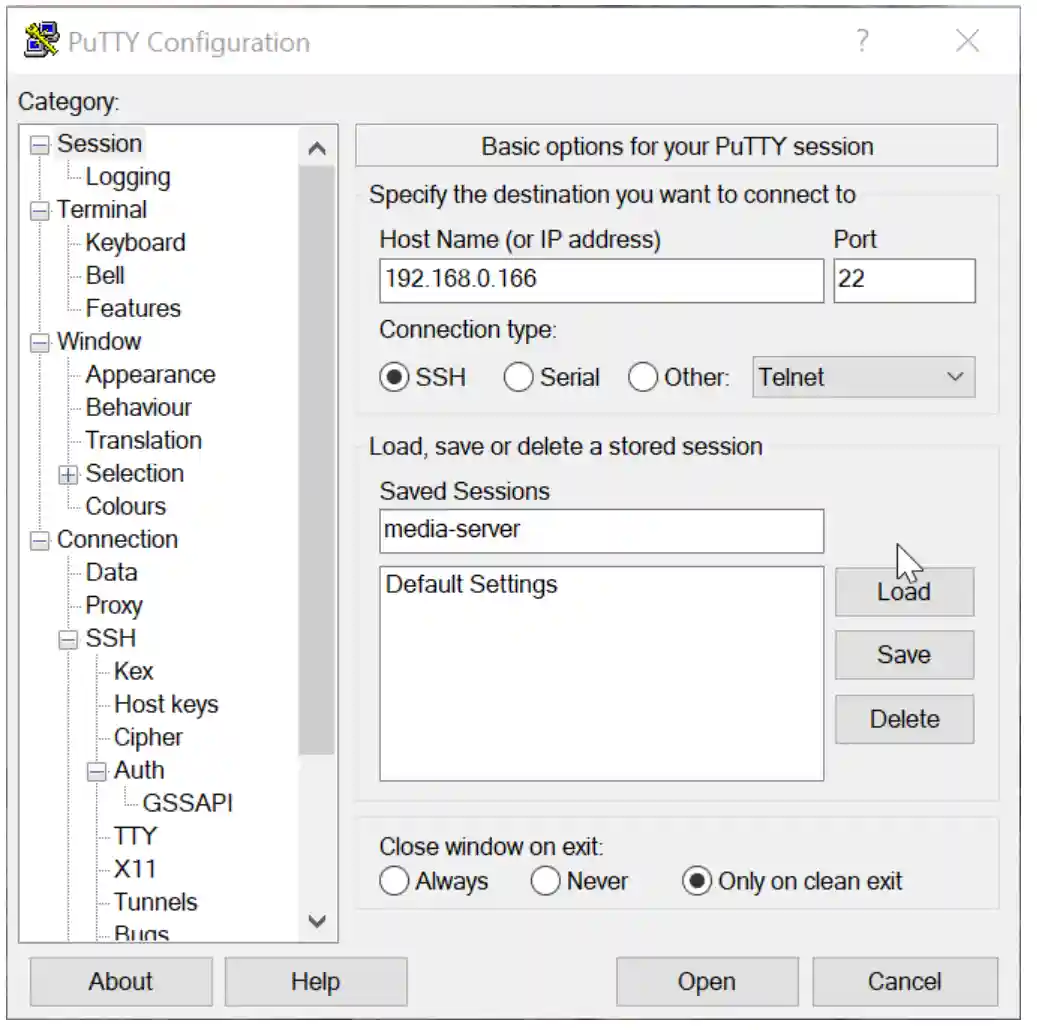Select the Colours category
The image size is (1037, 1030).
click(x=126, y=506)
